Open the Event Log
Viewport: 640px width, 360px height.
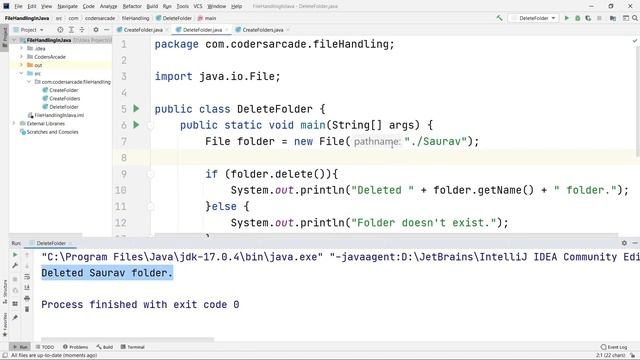[x=614, y=347]
